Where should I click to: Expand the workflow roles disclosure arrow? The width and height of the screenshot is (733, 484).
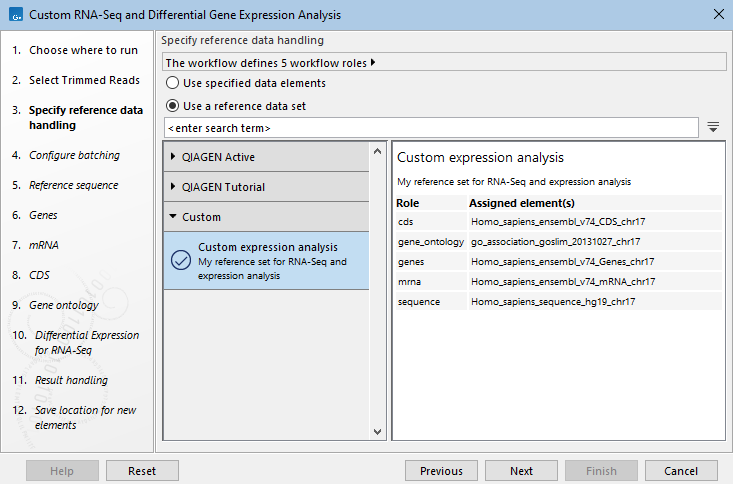[373, 62]
